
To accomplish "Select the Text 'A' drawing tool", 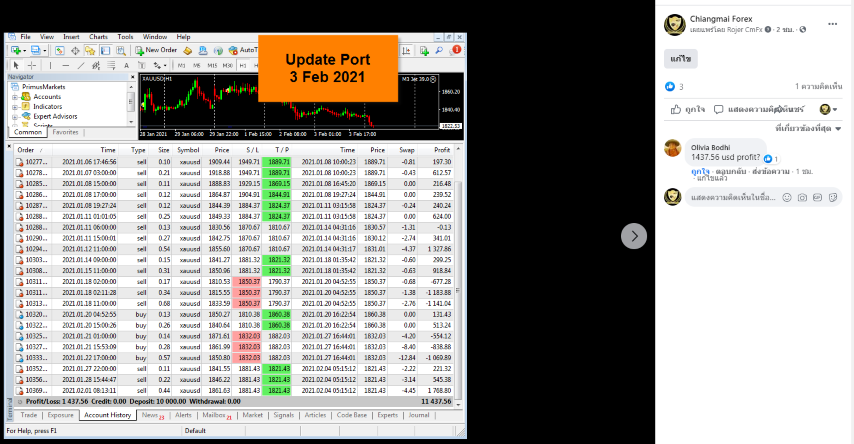I will point(126,65).
